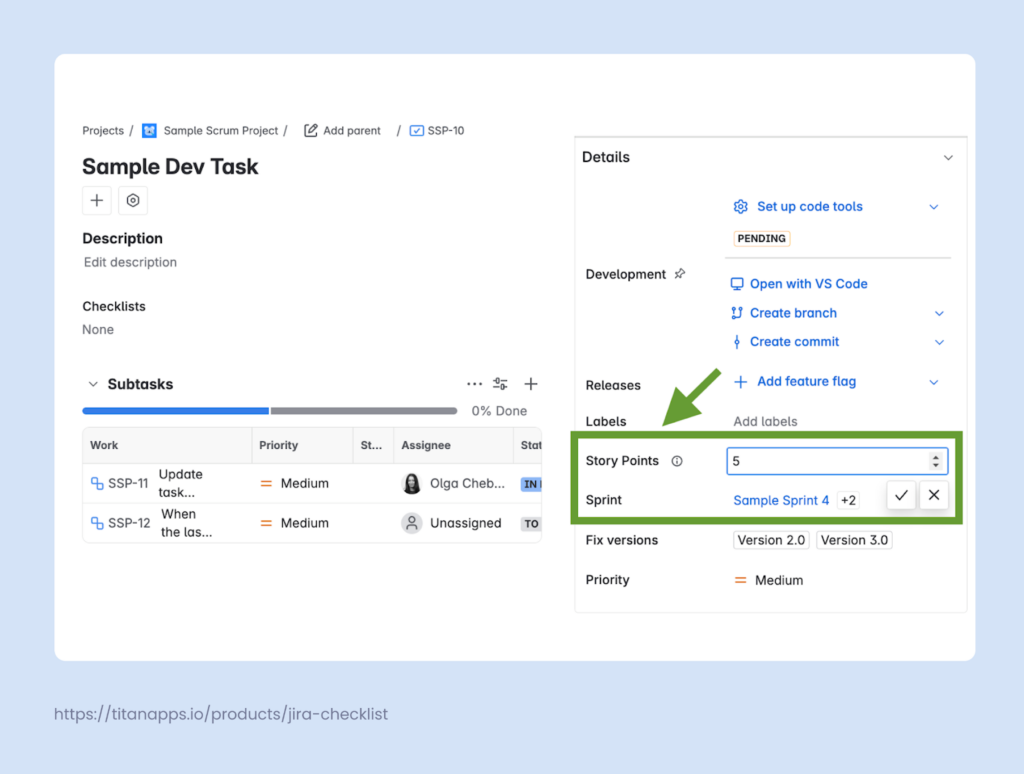Collapse the Subtasks section chevron
The width and height of the screenshot is (1024, 774).
pos(93,384)
